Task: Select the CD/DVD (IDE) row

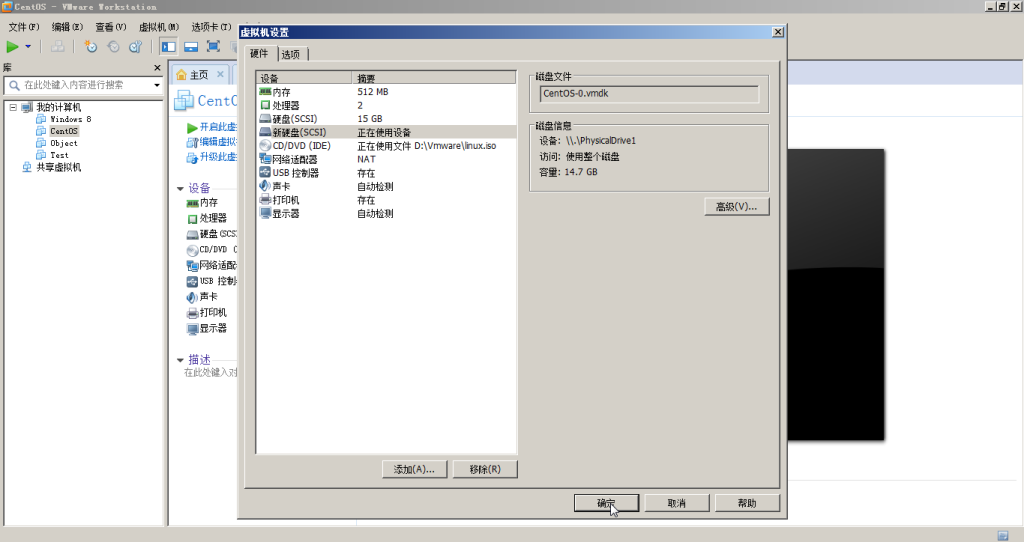Action: click(387, 146)
